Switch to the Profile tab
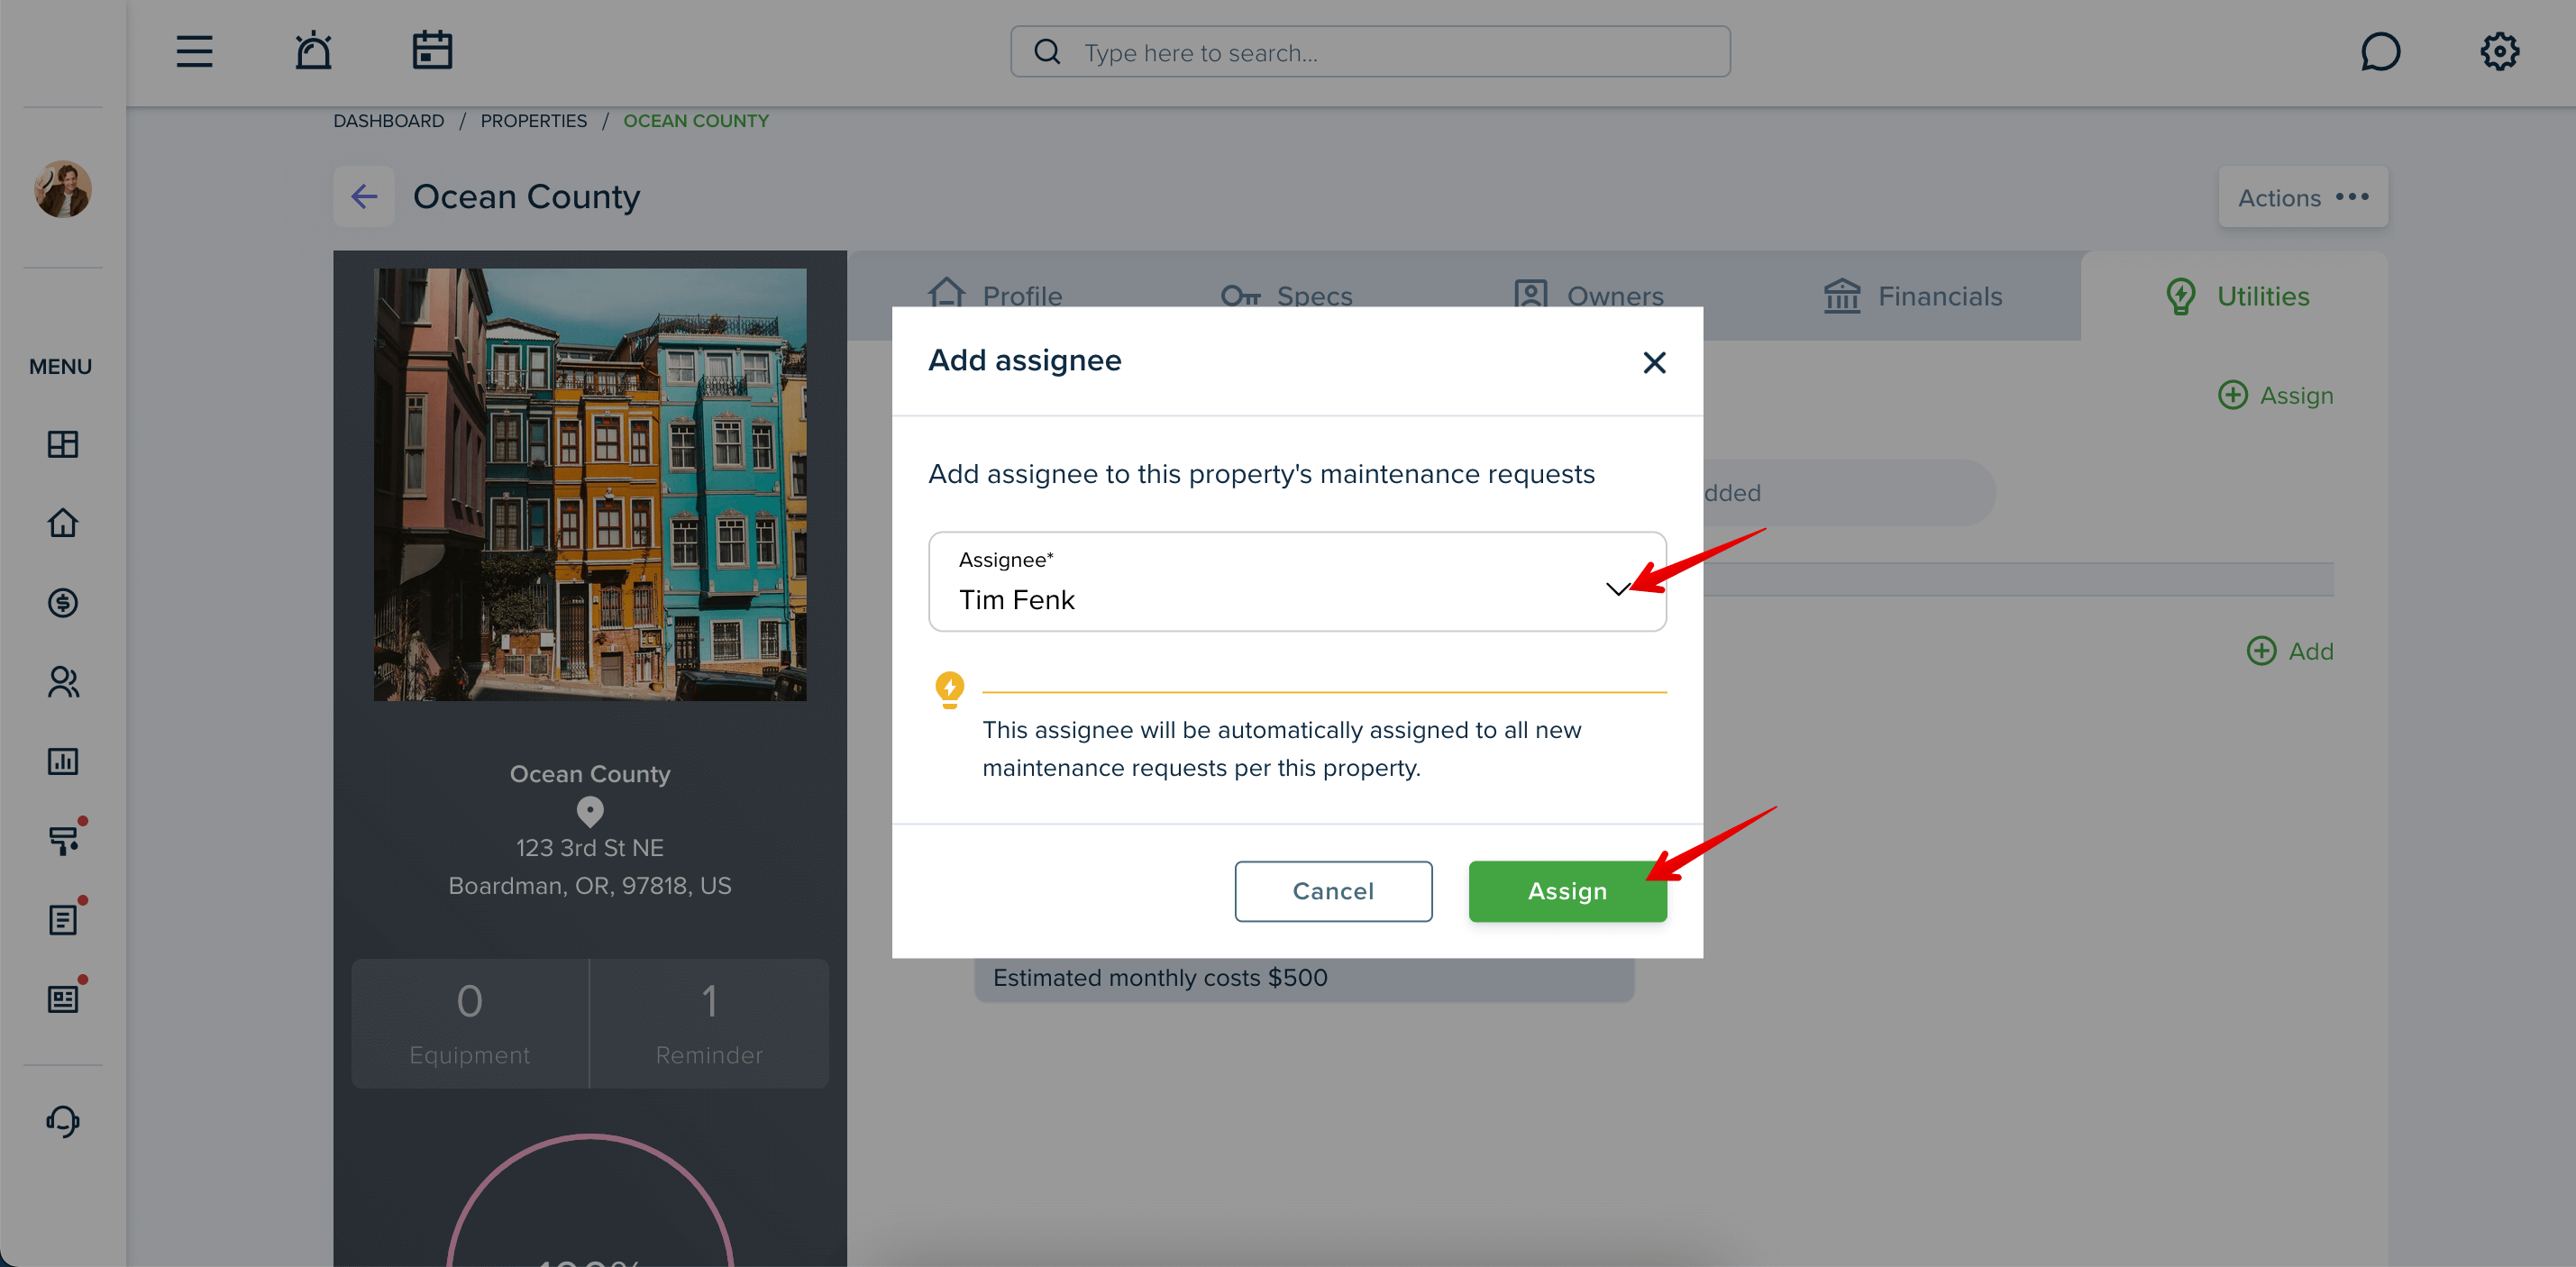Screen dimensions: 2576x1267 (995, 296)
